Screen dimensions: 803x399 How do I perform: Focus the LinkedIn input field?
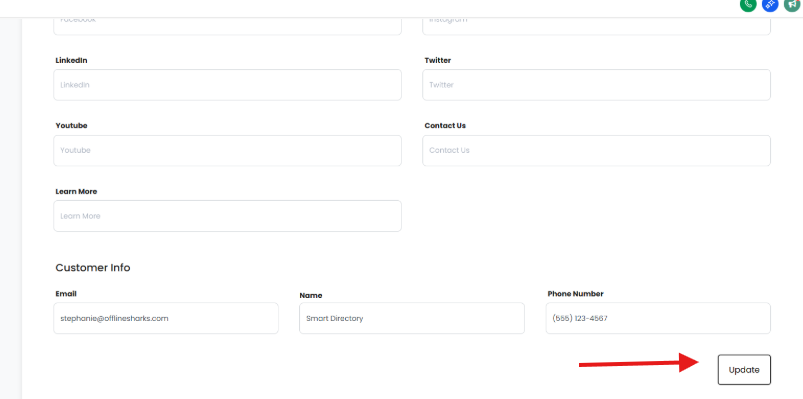click(227, 85)
